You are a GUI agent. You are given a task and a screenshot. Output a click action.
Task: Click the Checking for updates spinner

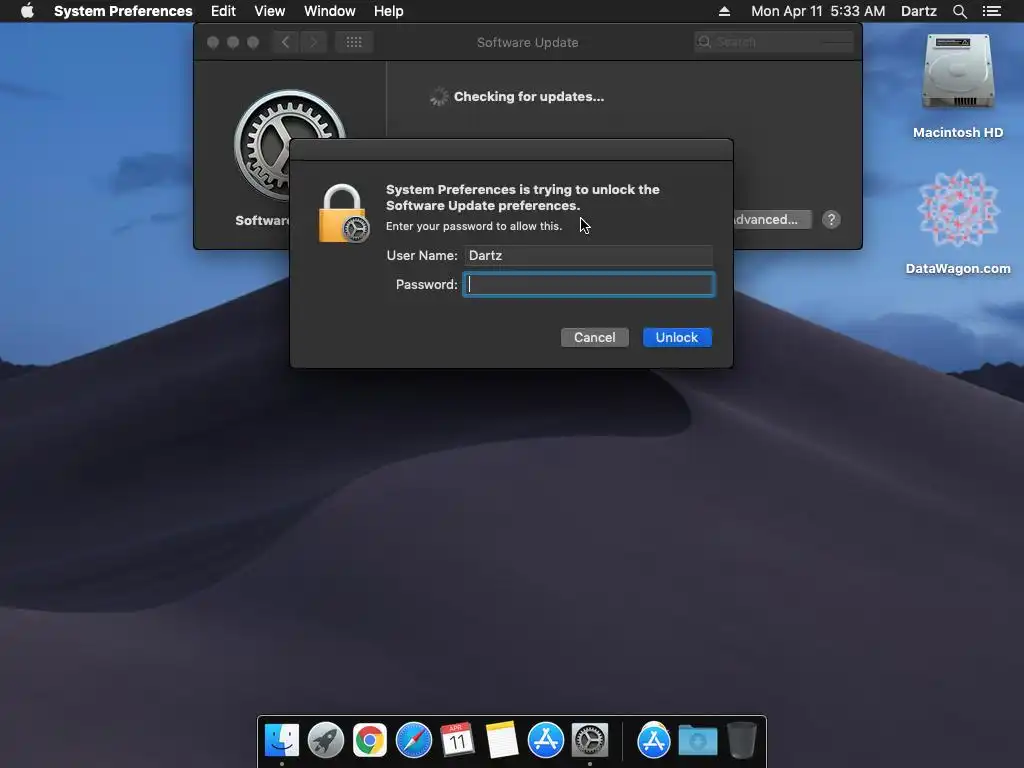point(438,97)
